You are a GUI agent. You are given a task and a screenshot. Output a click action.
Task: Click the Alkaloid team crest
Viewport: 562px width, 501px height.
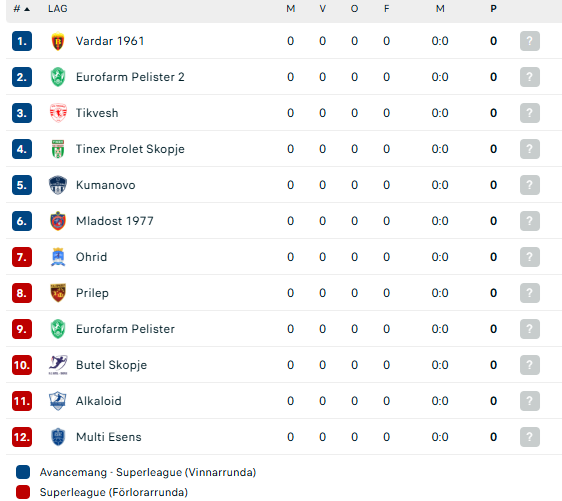[58, 401]
